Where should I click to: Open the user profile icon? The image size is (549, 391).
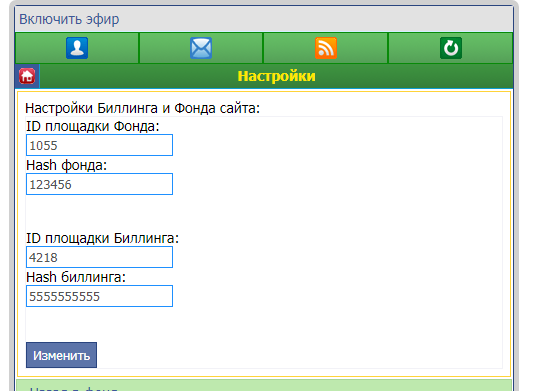(77, 48)
